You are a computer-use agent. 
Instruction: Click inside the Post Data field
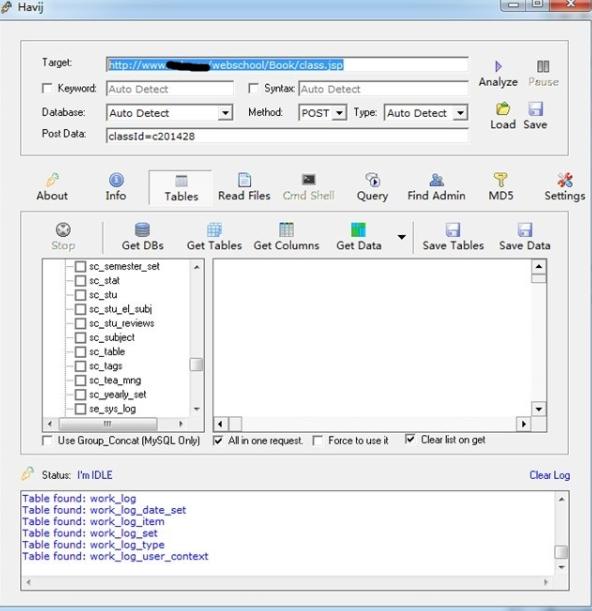click(287, 136)
